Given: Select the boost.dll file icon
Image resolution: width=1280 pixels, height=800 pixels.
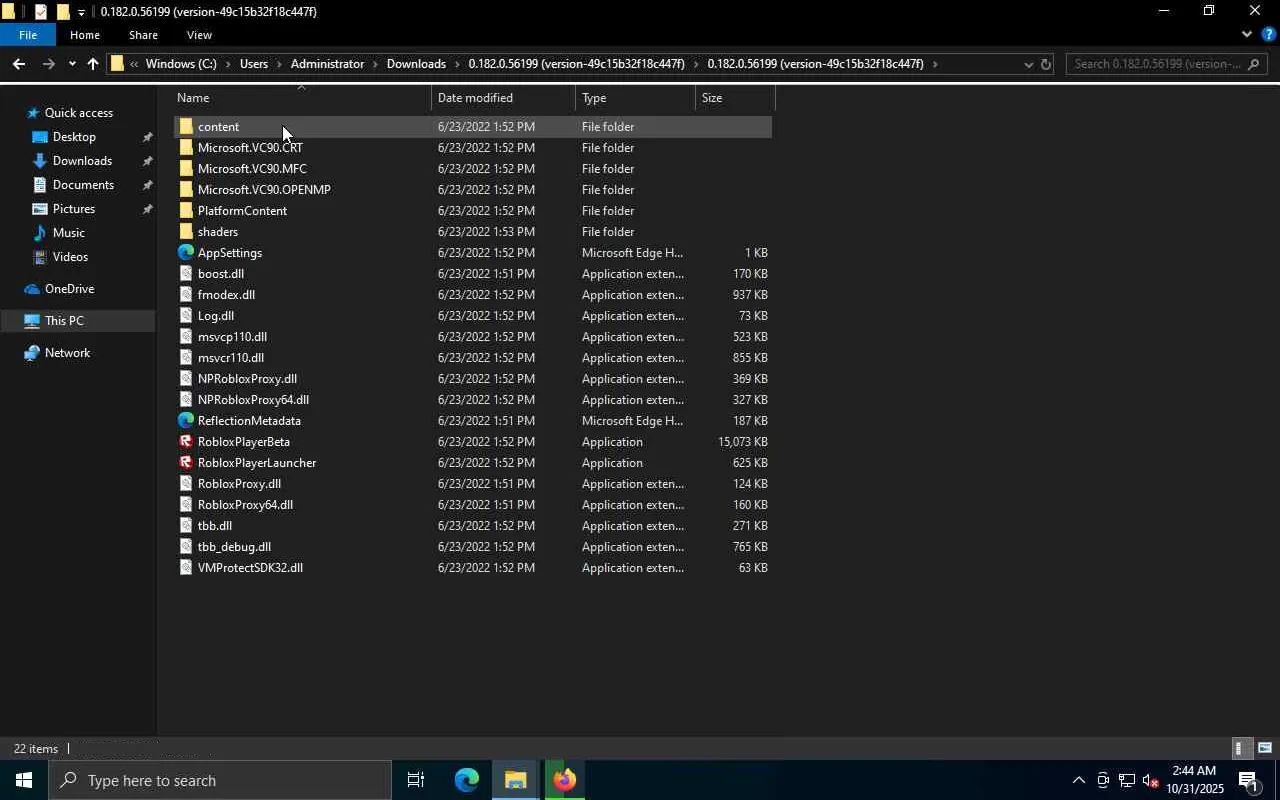Looking at the screenshot, I should point(186,274).
